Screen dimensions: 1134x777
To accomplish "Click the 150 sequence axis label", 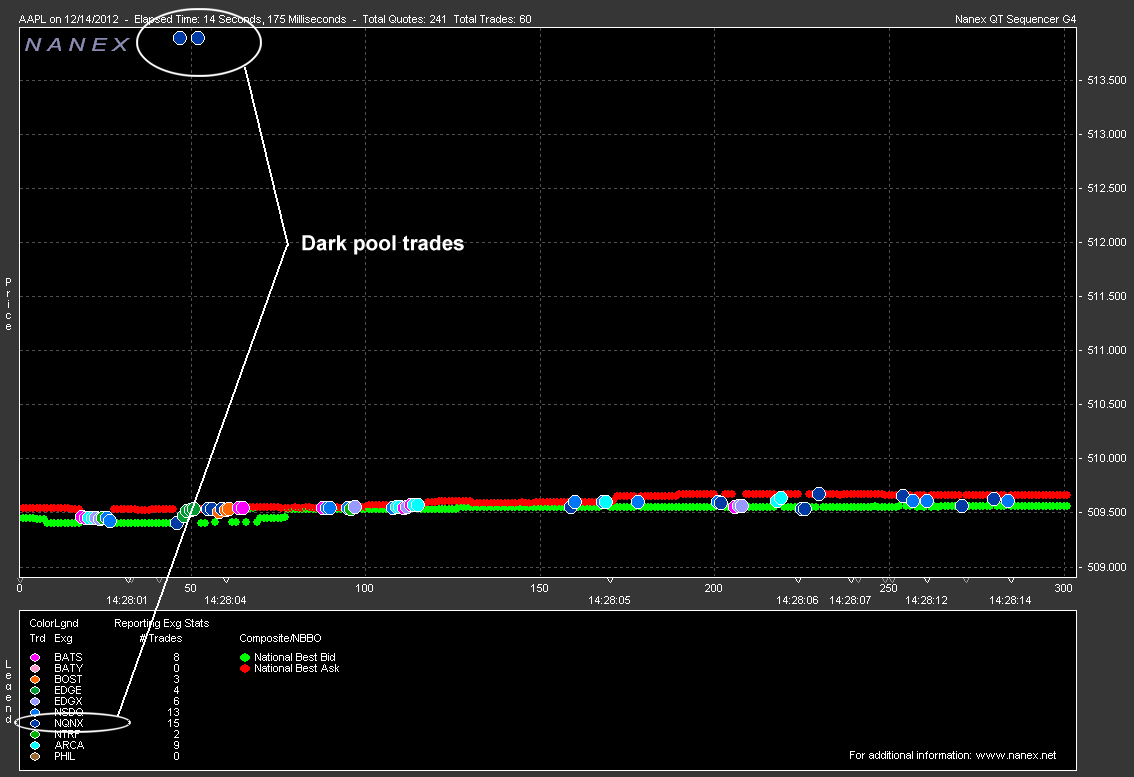I will pyautogui.click(x=539, y=589).
